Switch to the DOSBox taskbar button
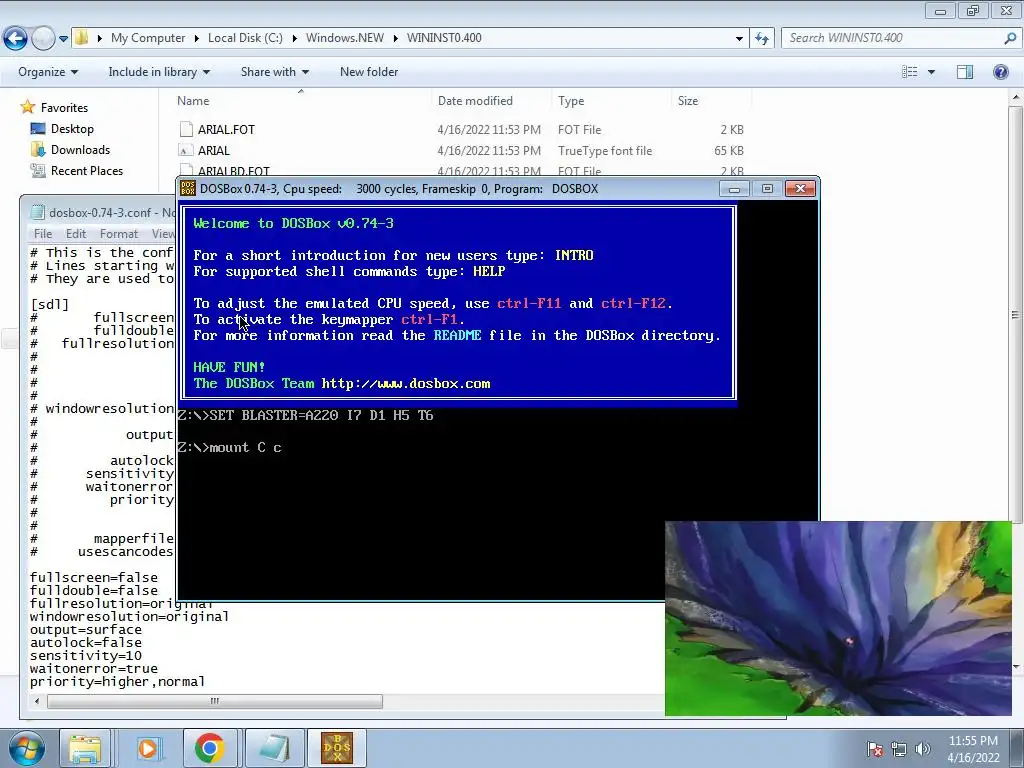 click(337, 748)
